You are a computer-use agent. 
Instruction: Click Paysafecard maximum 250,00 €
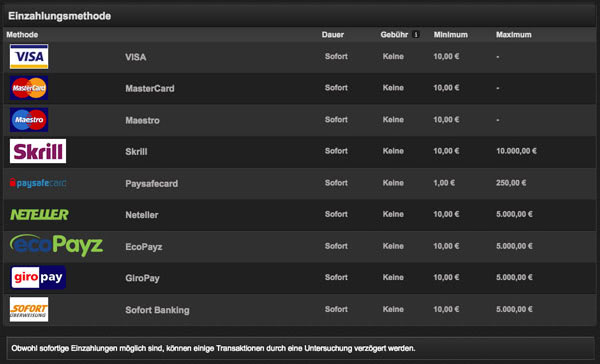[x=511, y=183]
